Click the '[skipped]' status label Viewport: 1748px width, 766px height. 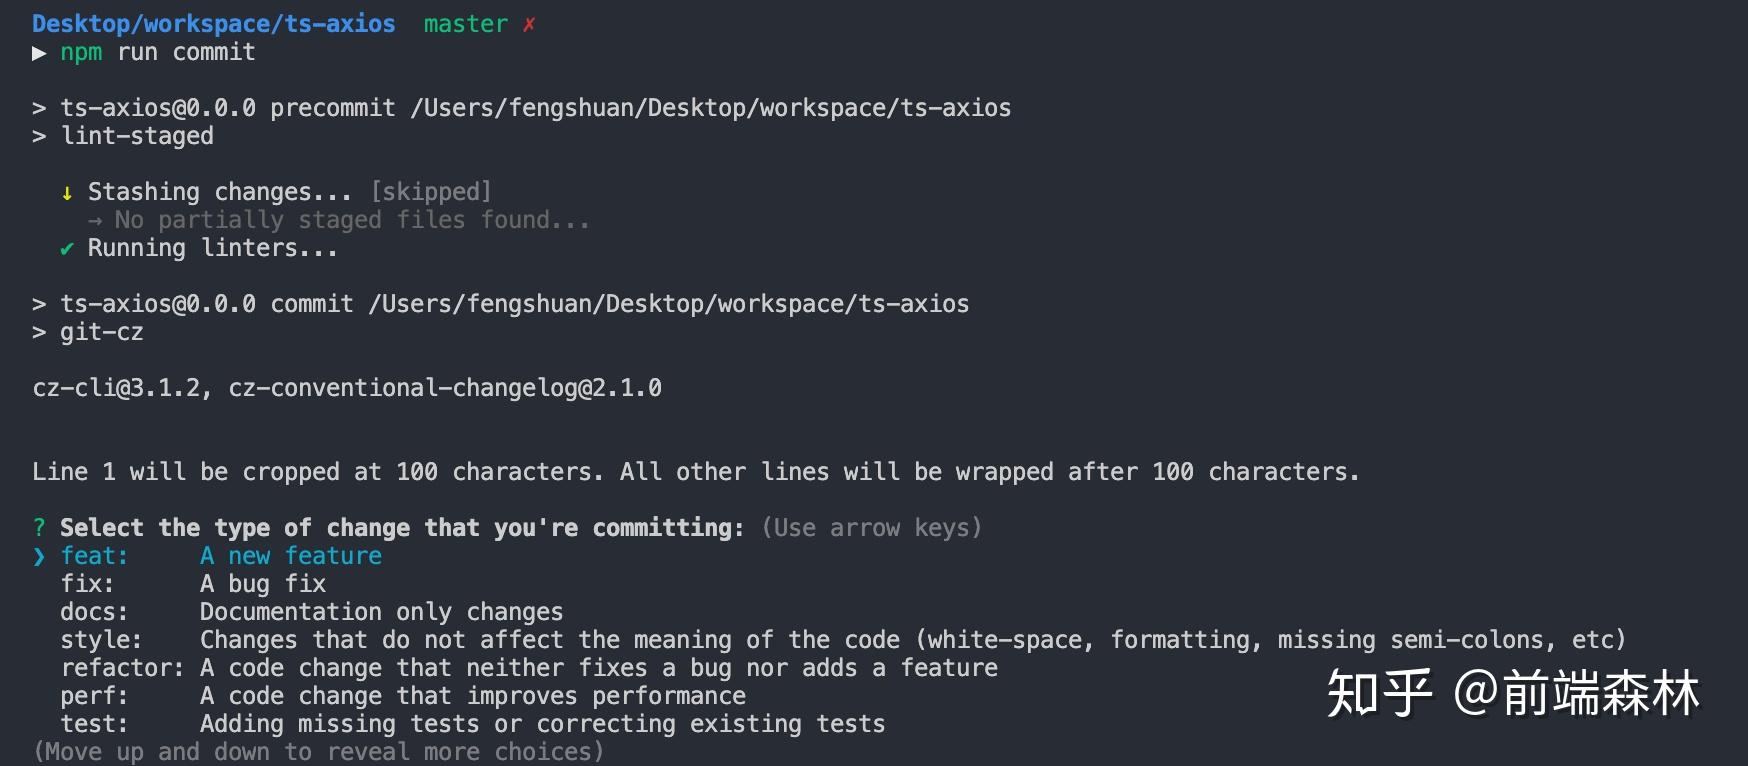tap(431, 192)
